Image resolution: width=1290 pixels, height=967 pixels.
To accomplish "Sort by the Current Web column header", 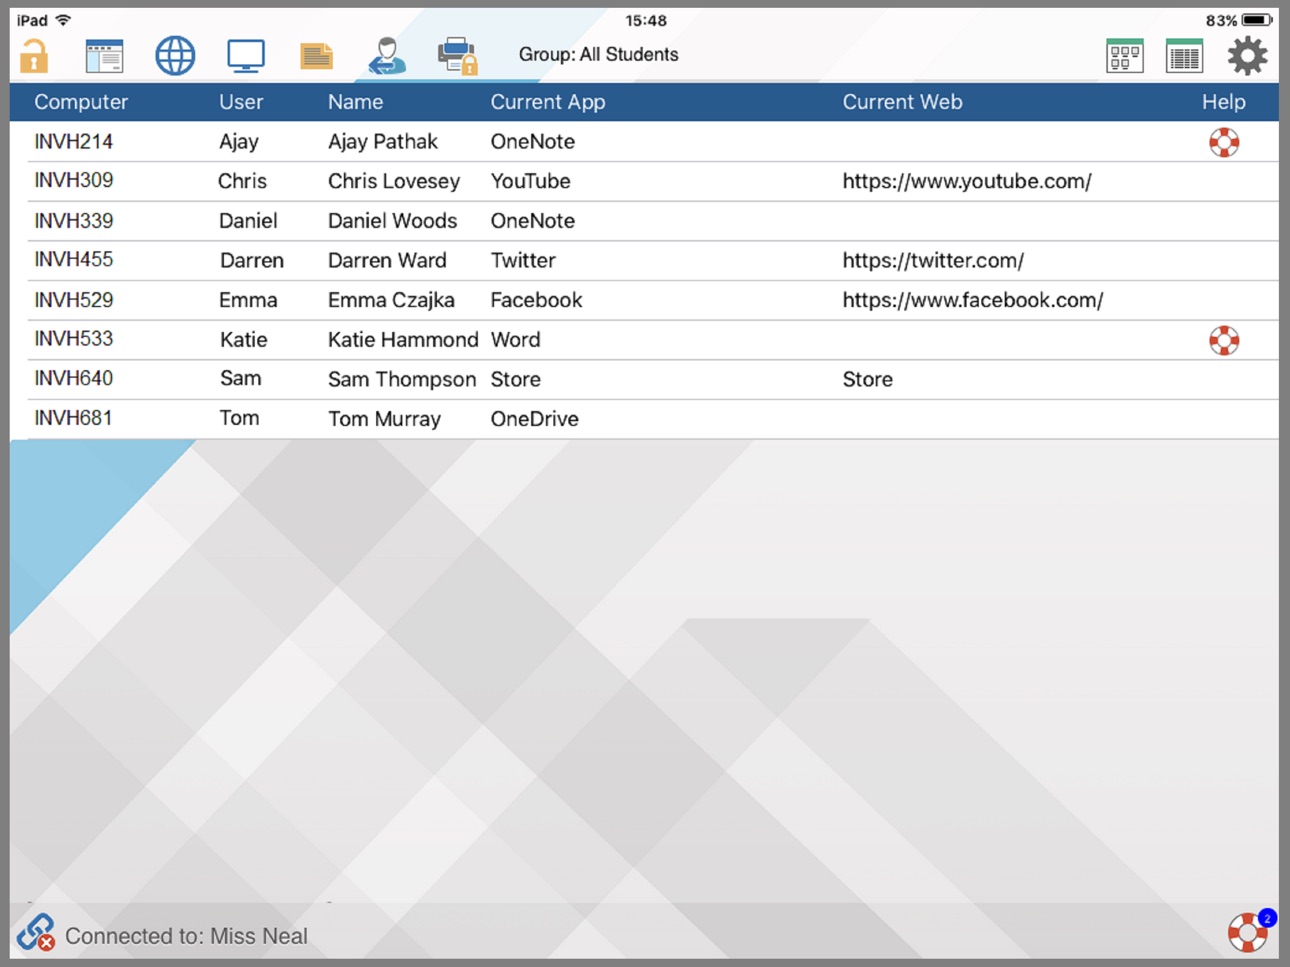I will [x=902, y=102].
